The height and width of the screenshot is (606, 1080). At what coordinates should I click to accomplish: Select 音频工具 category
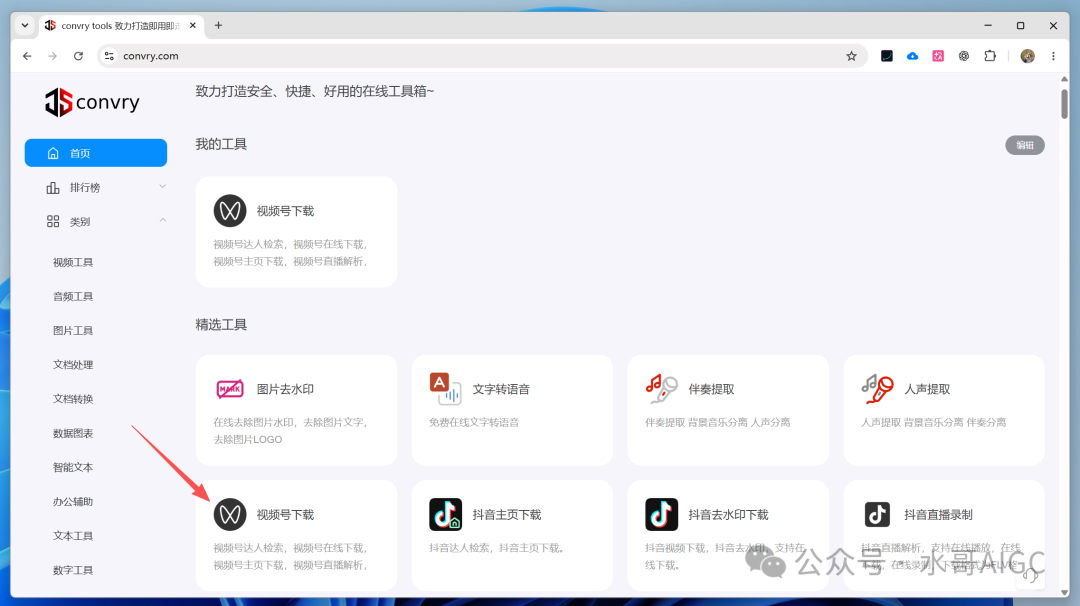[x=73, y=296]
